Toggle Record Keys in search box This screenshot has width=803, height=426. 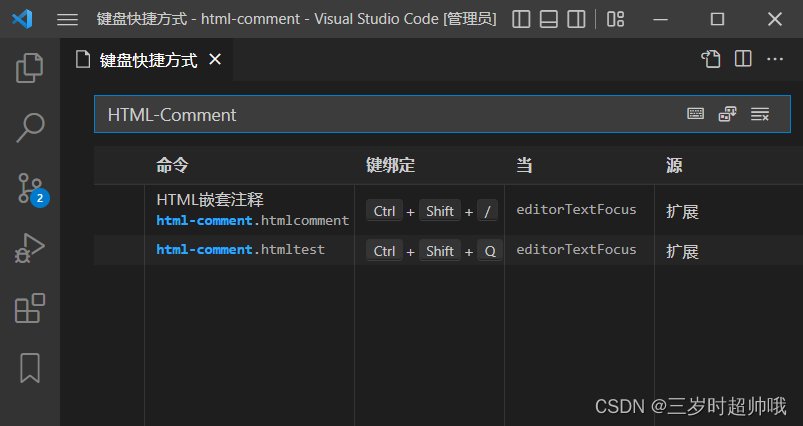(x=695, y=114)
